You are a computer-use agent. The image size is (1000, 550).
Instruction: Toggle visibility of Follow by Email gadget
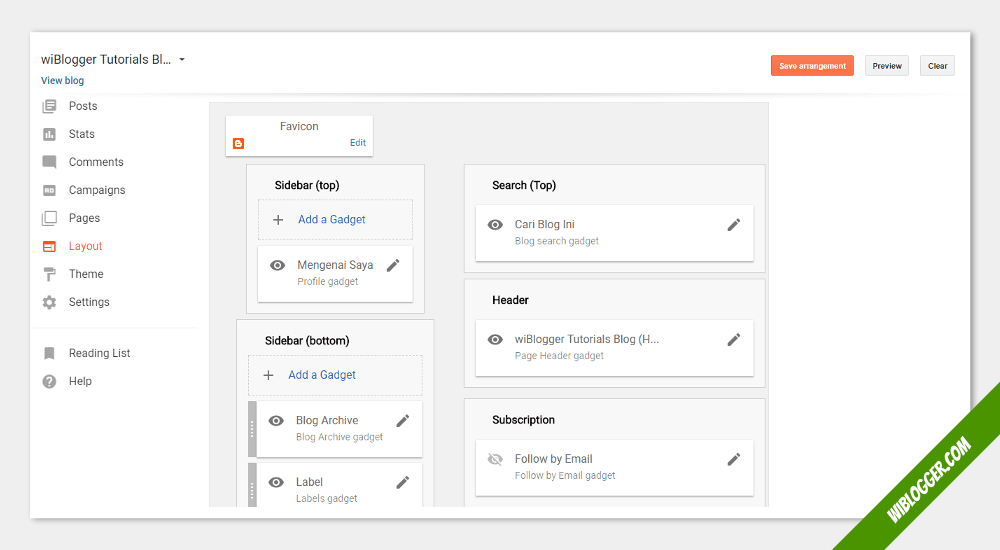(495, 459)
